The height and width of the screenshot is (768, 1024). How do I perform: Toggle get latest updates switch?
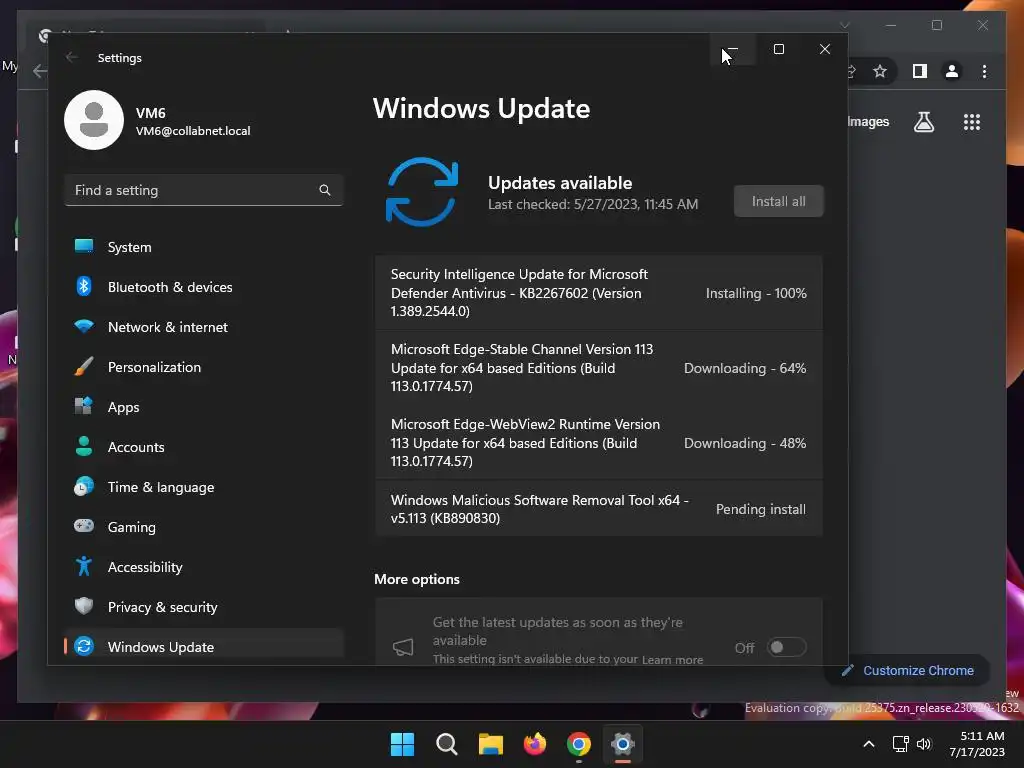click(x=786, y=647)
